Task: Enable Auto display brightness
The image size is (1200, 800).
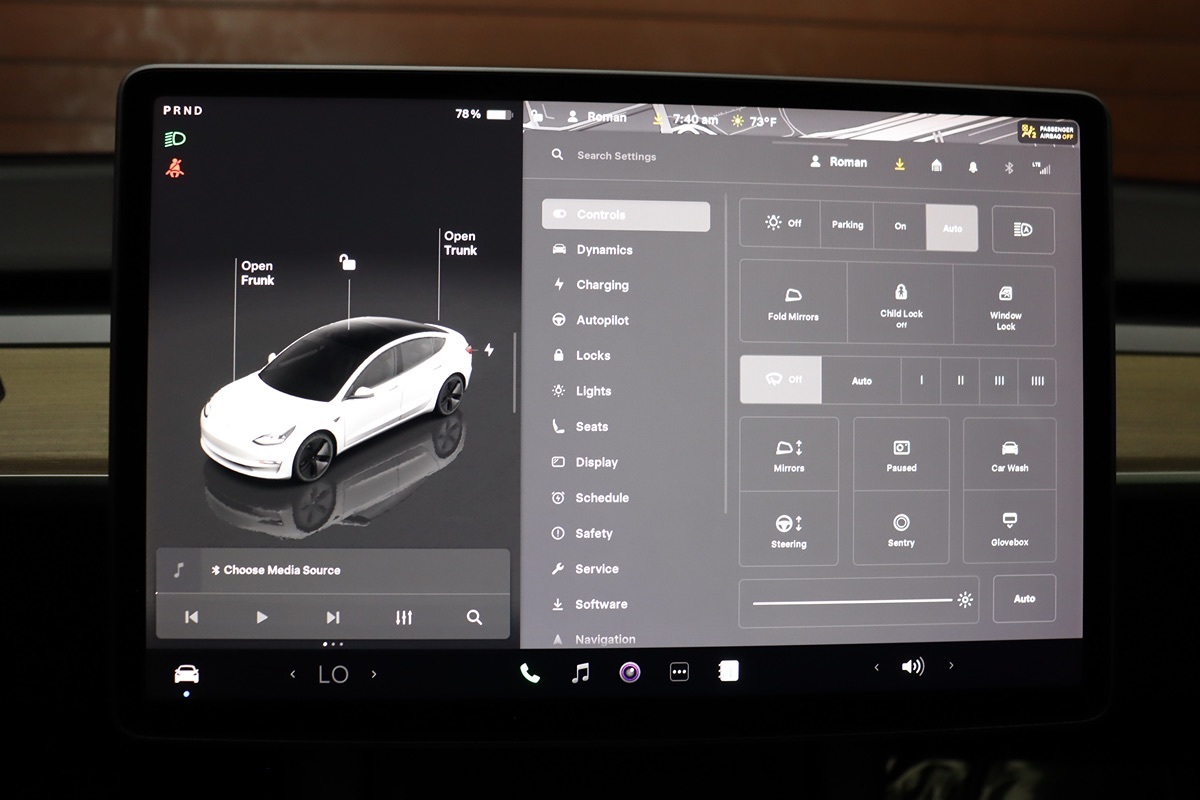Action: (1024, 599)
